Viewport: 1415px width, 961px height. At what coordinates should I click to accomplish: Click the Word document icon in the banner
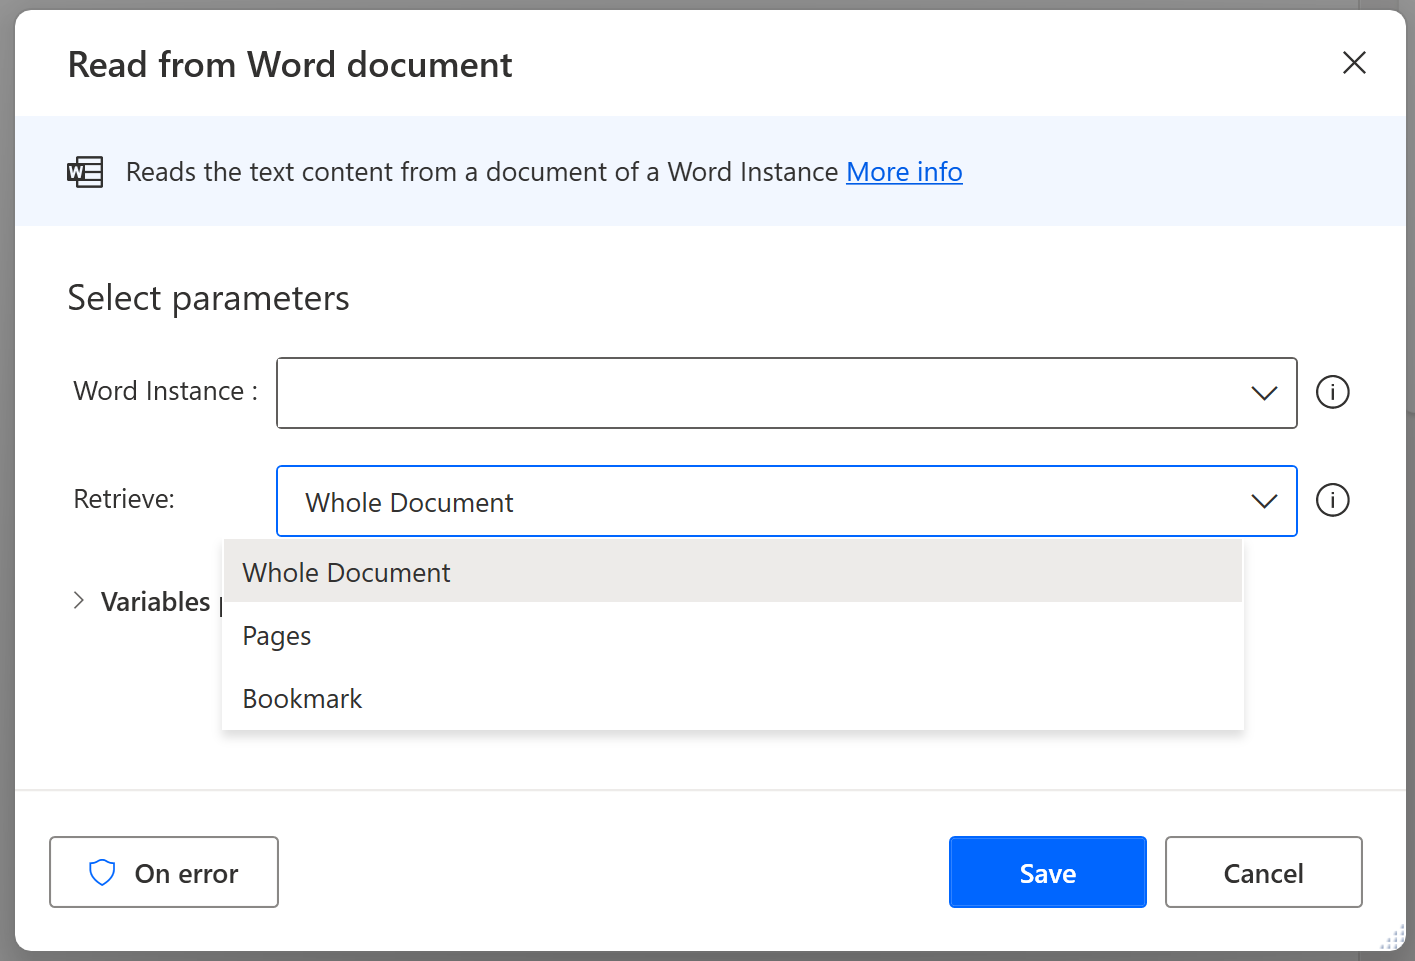coord(85,172)
